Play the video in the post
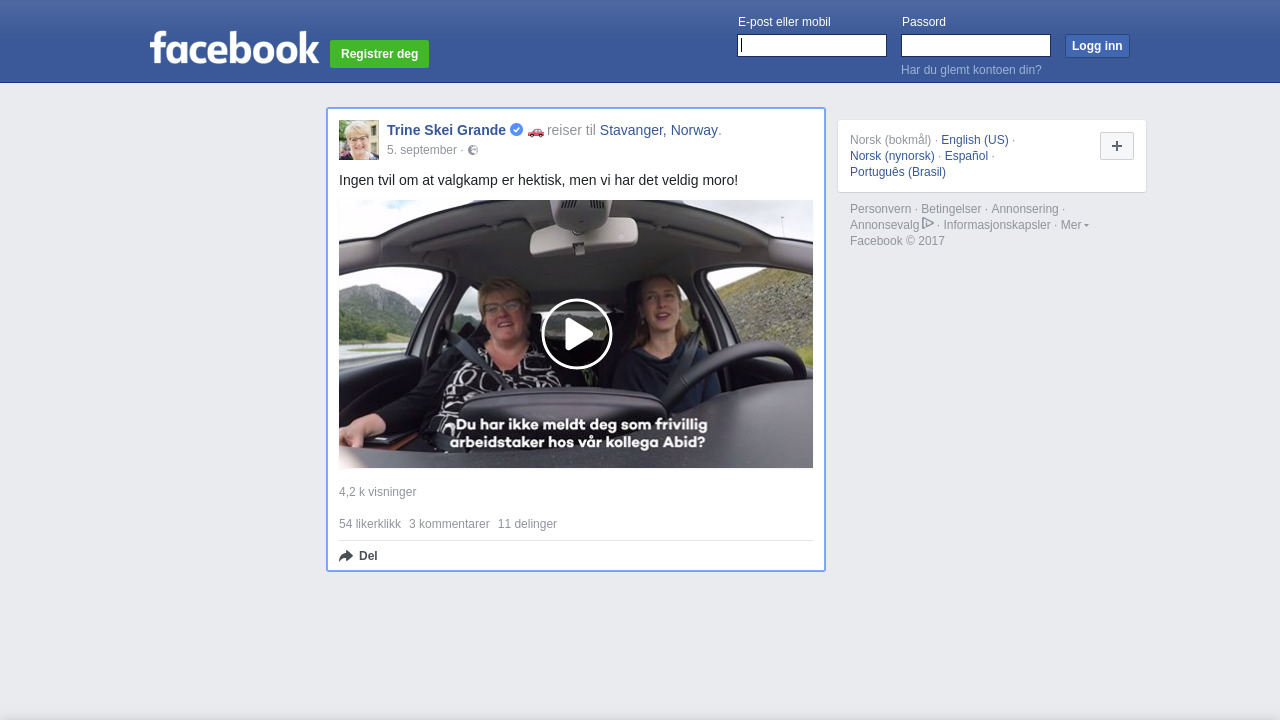1280x720 pixels. (576, 334)
